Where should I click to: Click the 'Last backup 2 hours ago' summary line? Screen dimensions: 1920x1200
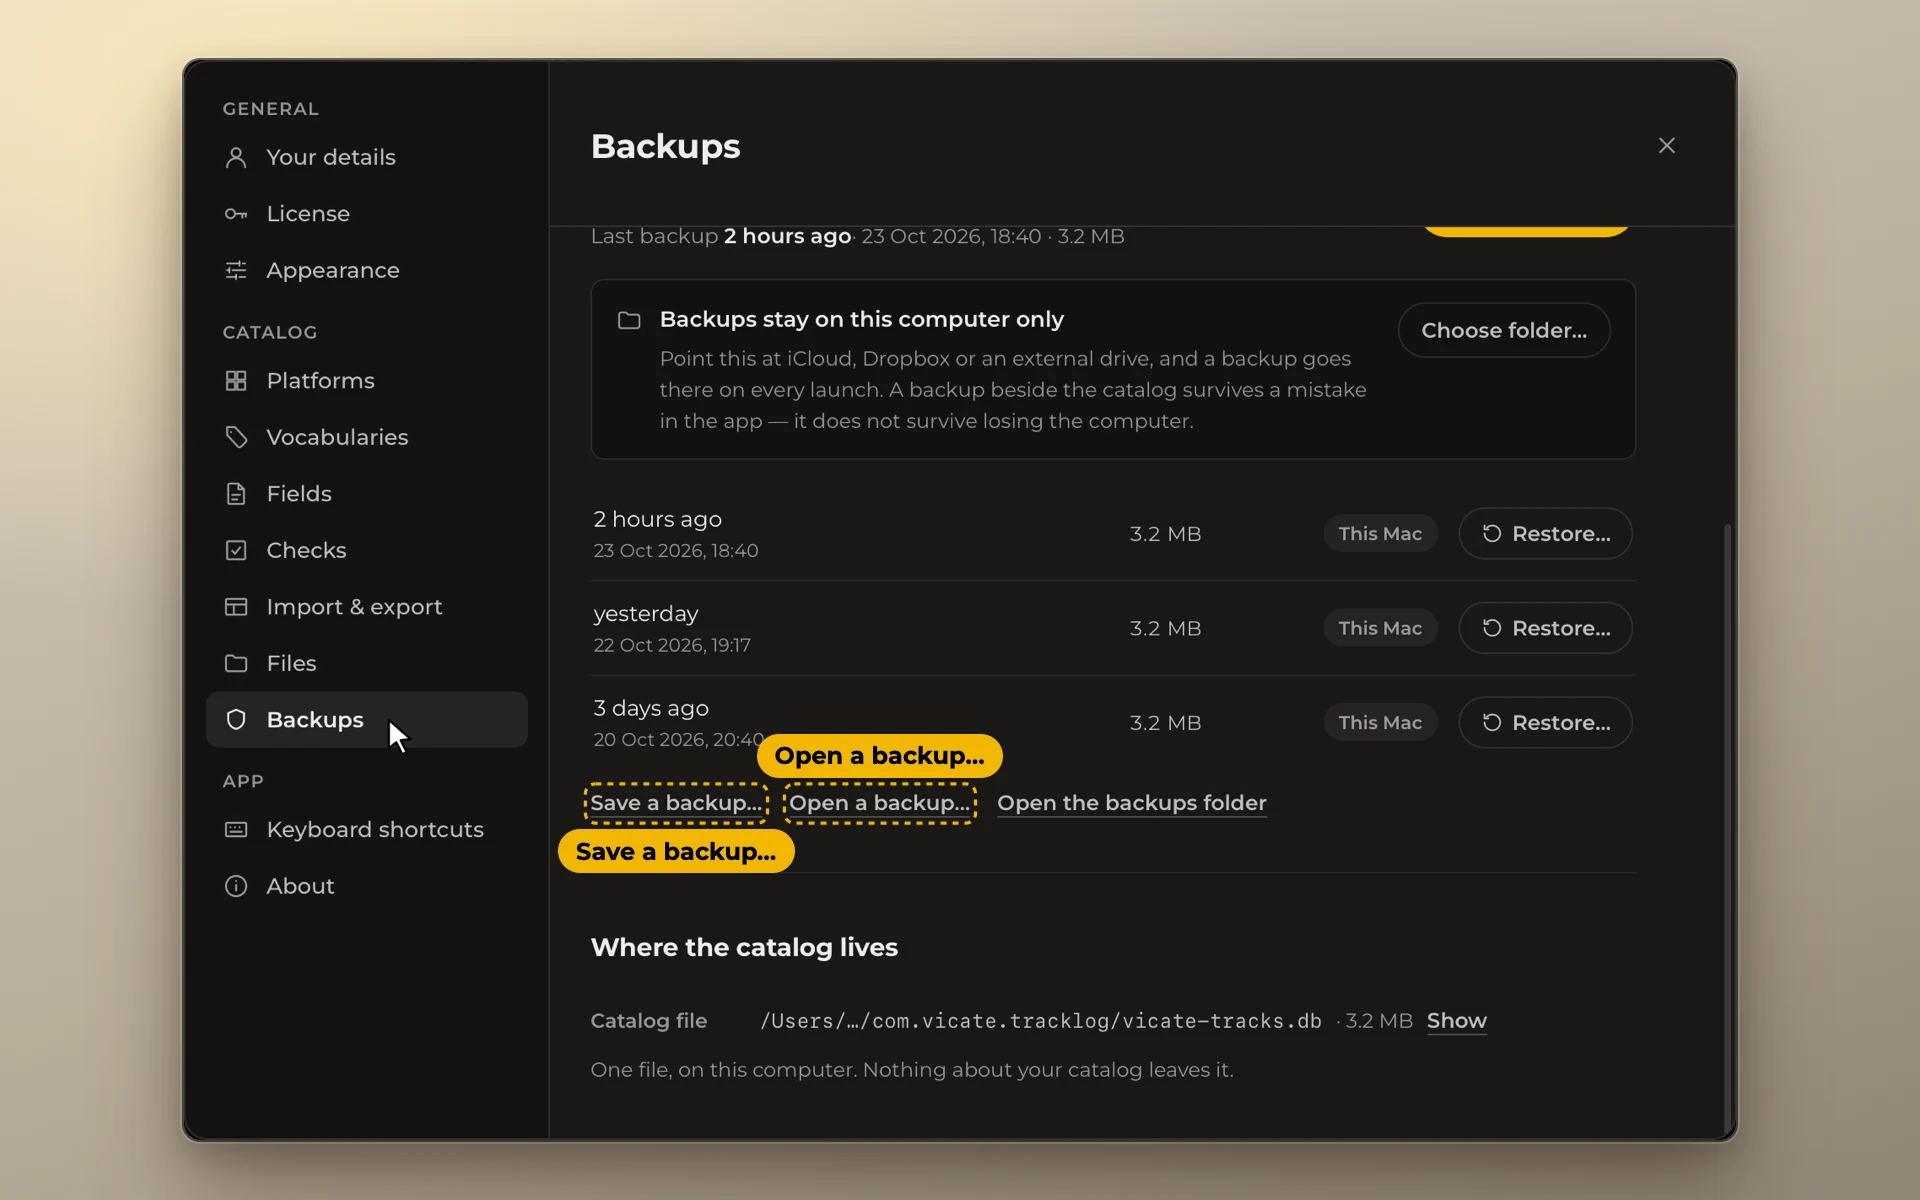[x=857, y=237]
